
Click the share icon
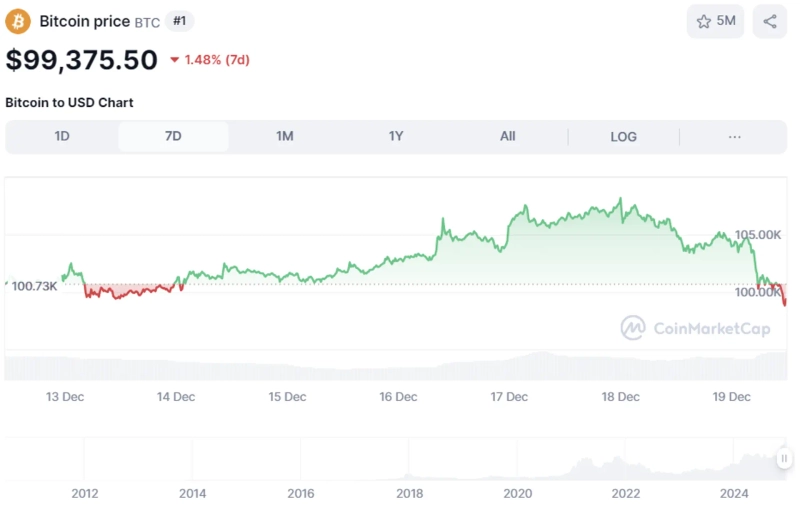(x=769, y=21)
